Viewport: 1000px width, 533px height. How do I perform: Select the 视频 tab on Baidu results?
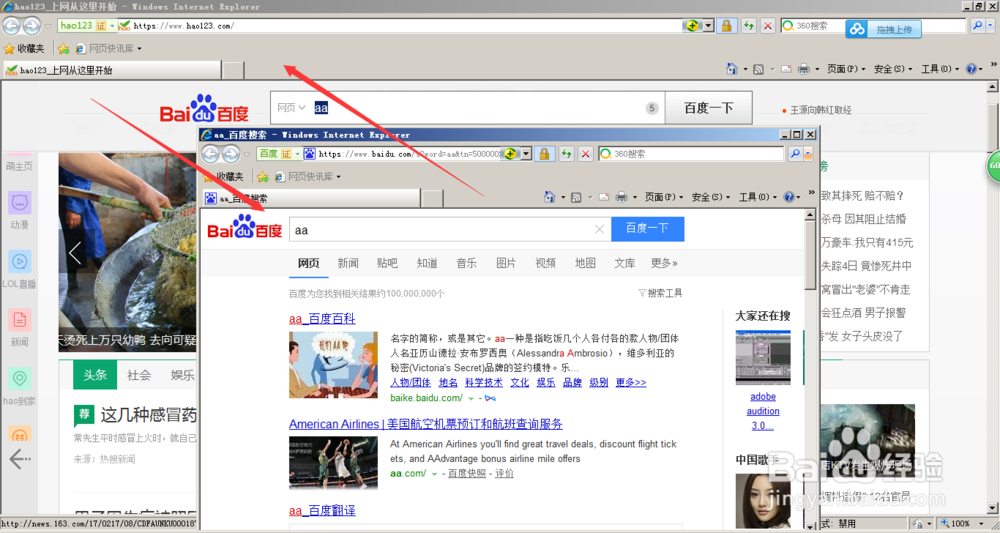tap(545, 263)
